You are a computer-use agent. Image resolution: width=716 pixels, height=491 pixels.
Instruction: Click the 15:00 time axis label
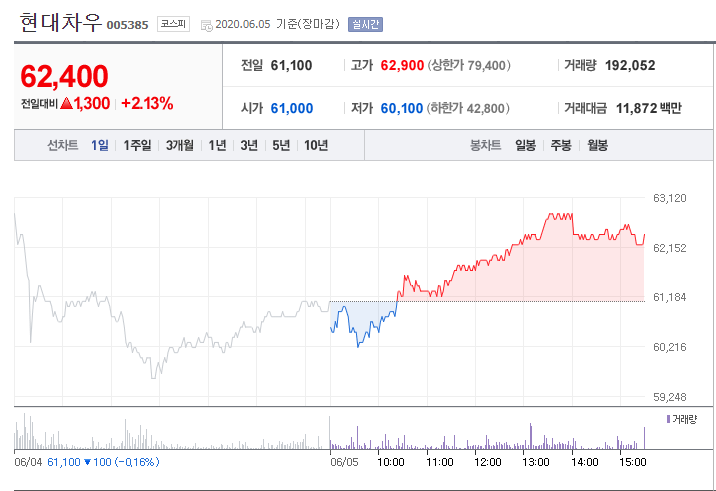633,462
